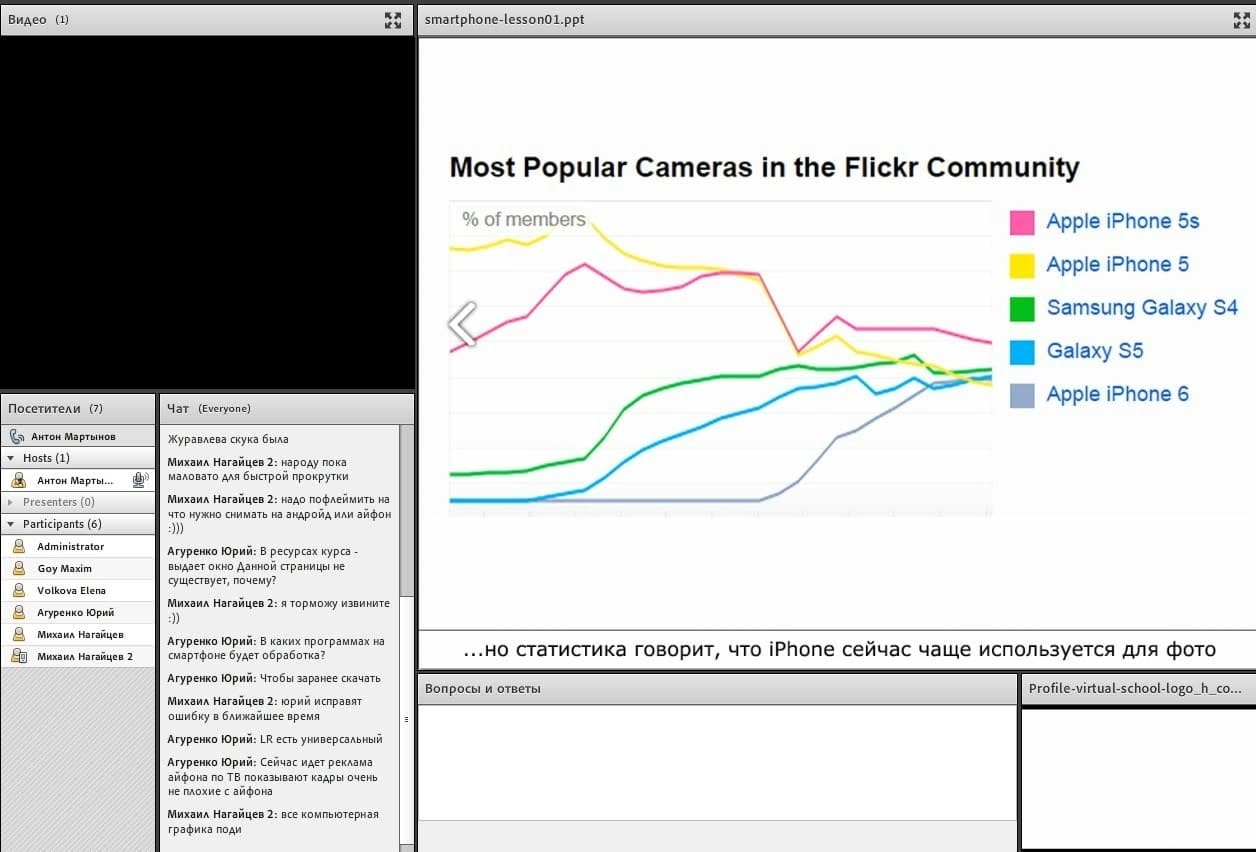The image size is (1256, 852).
Task: Click Михаил Нагайцев 2's participant icon
Action: [18, 656]
